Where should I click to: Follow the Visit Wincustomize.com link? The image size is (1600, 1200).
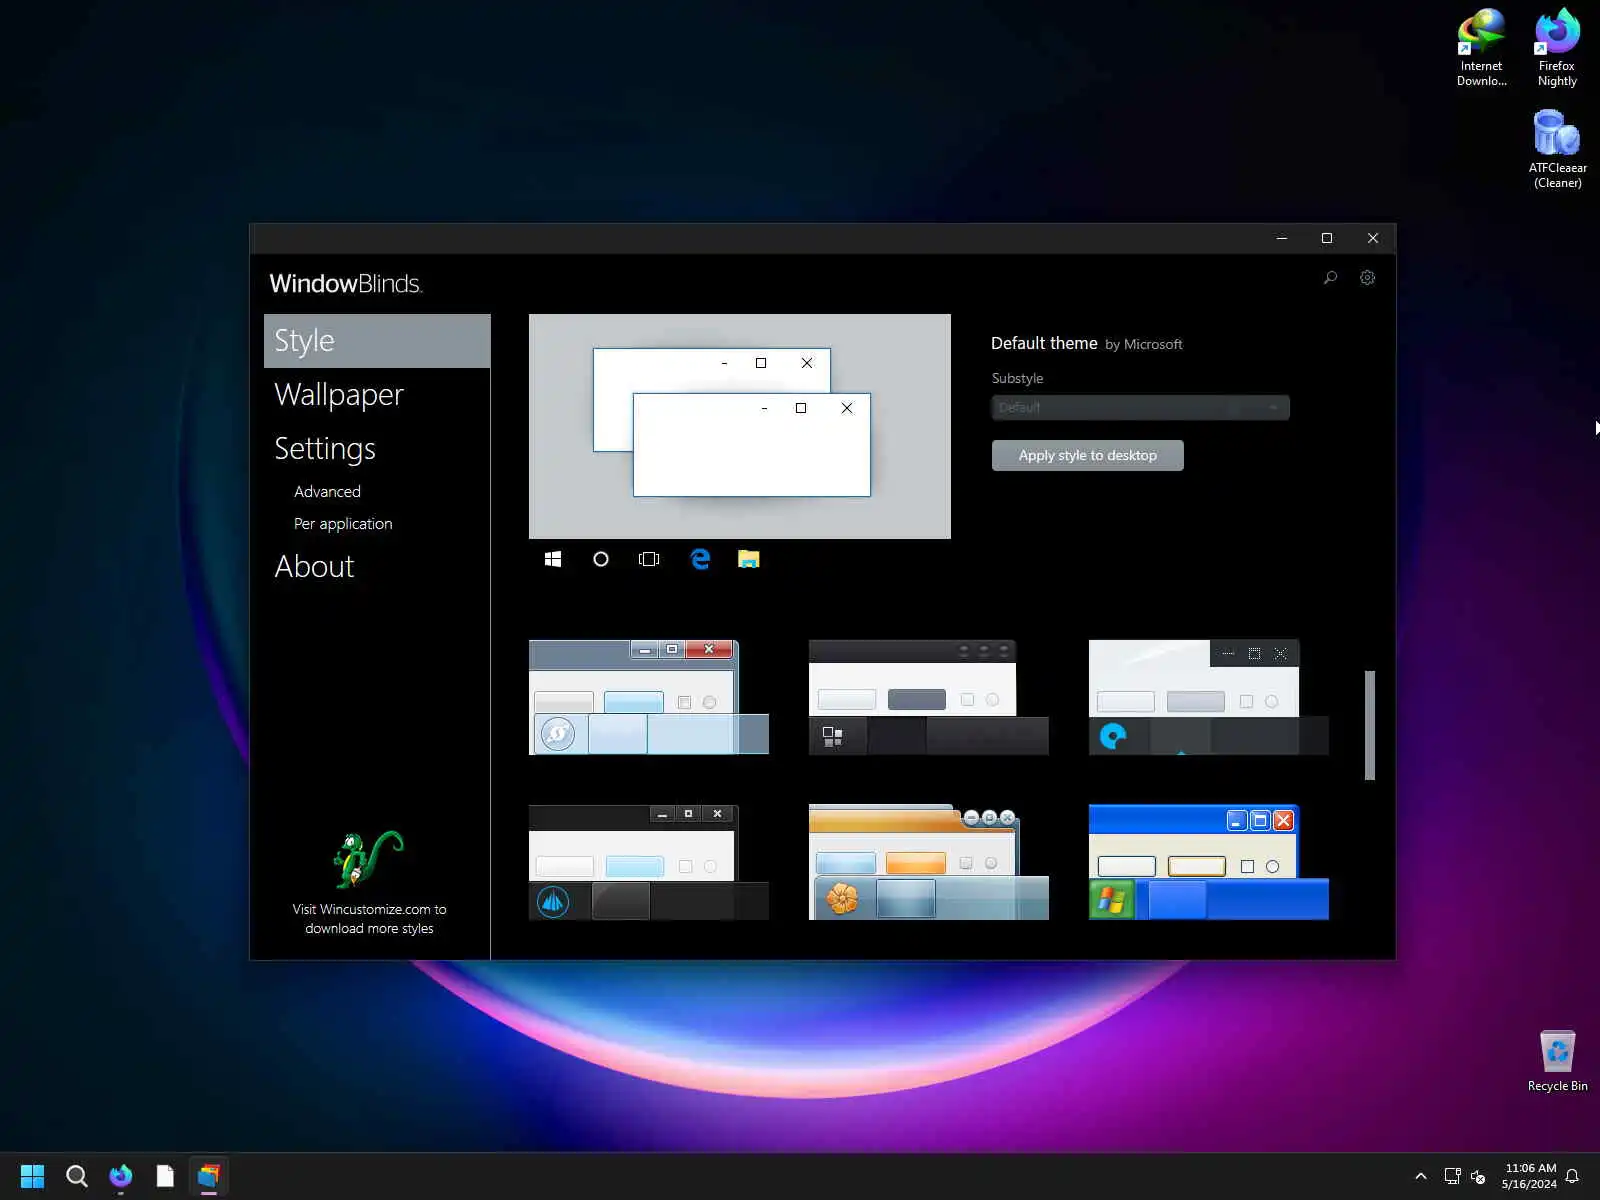coord(369,919)
